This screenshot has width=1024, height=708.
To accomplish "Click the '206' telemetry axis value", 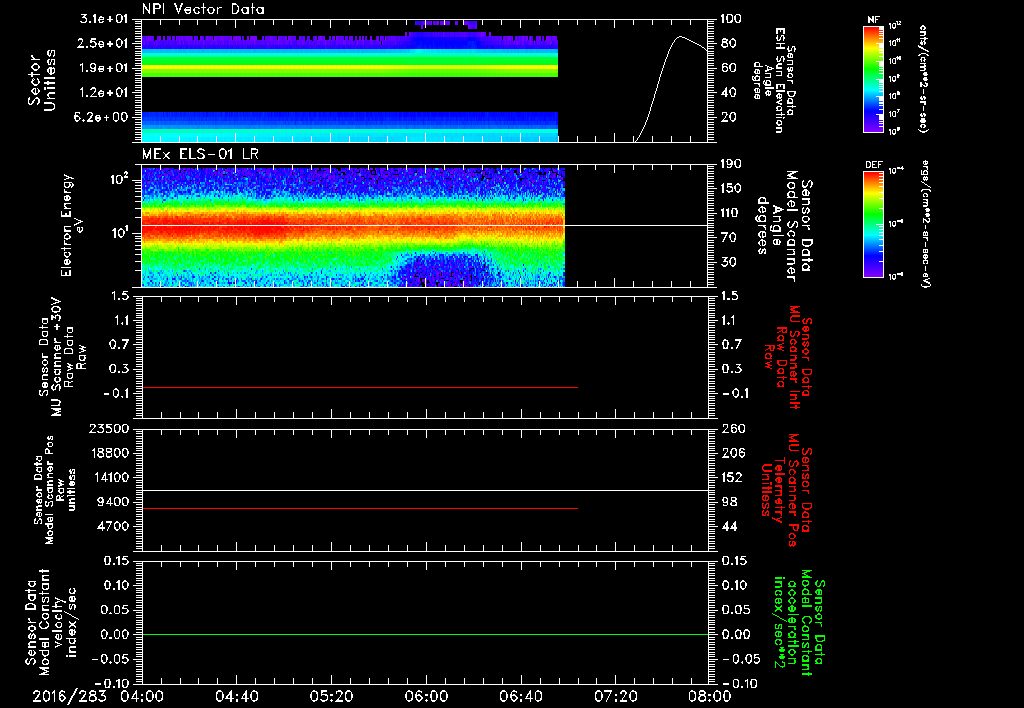I will pos(733,453).
